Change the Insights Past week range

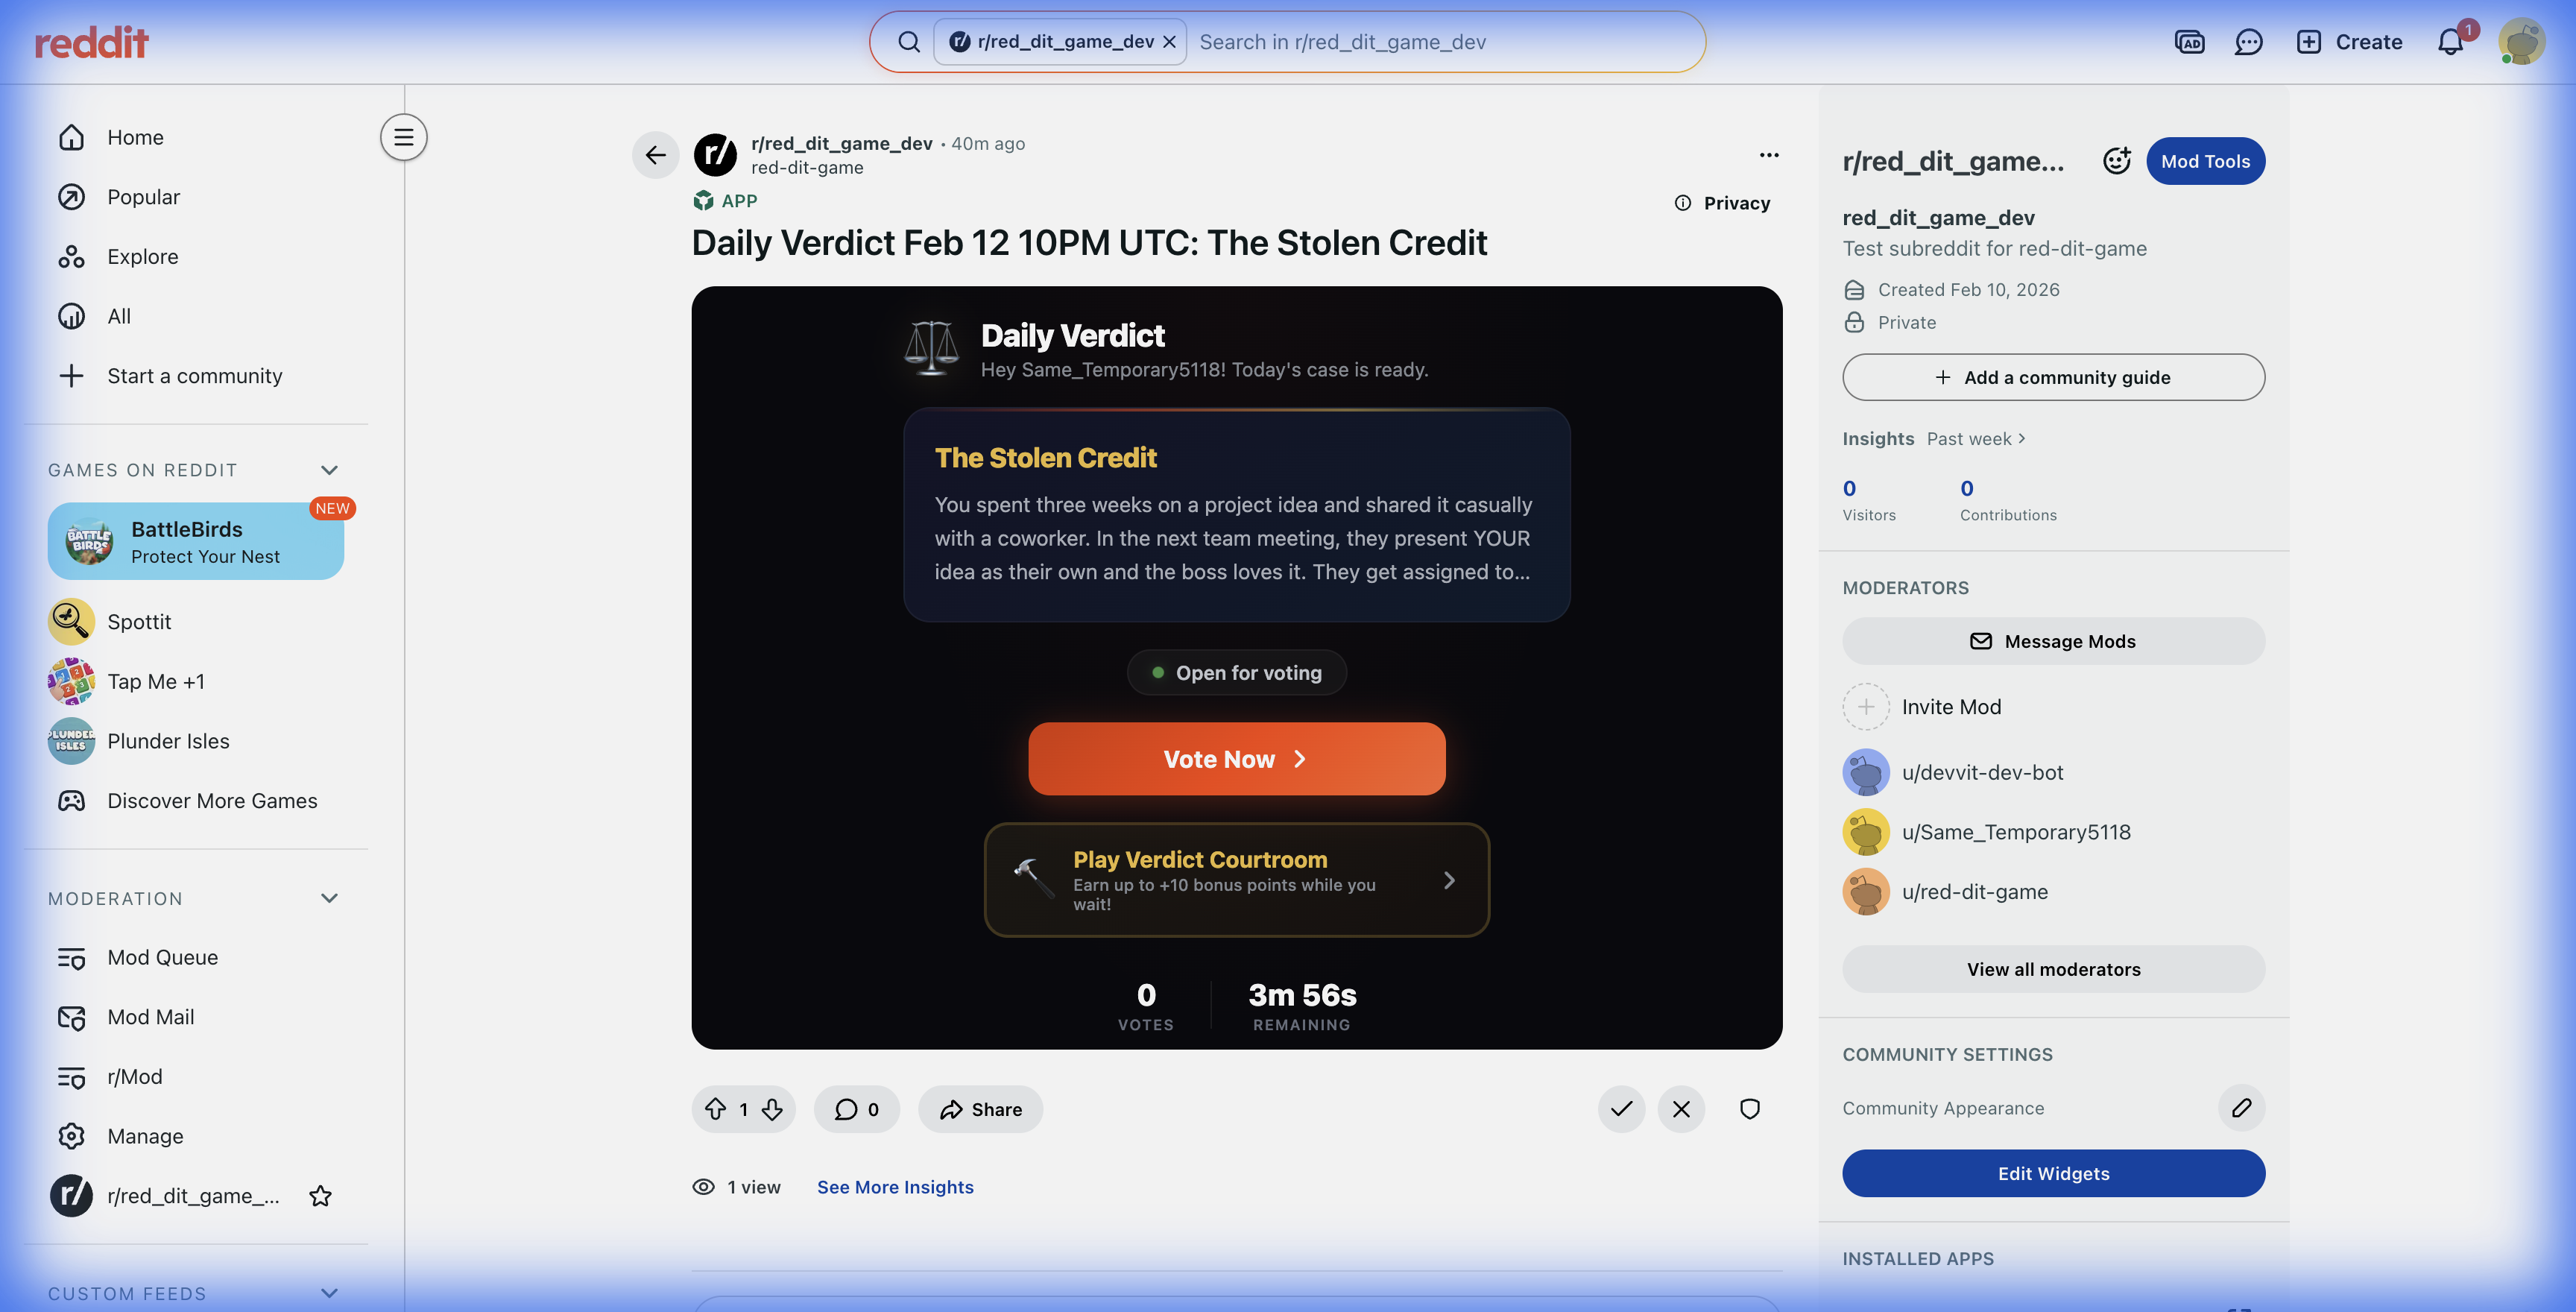pyautogui.click(x=1976, y=439)
